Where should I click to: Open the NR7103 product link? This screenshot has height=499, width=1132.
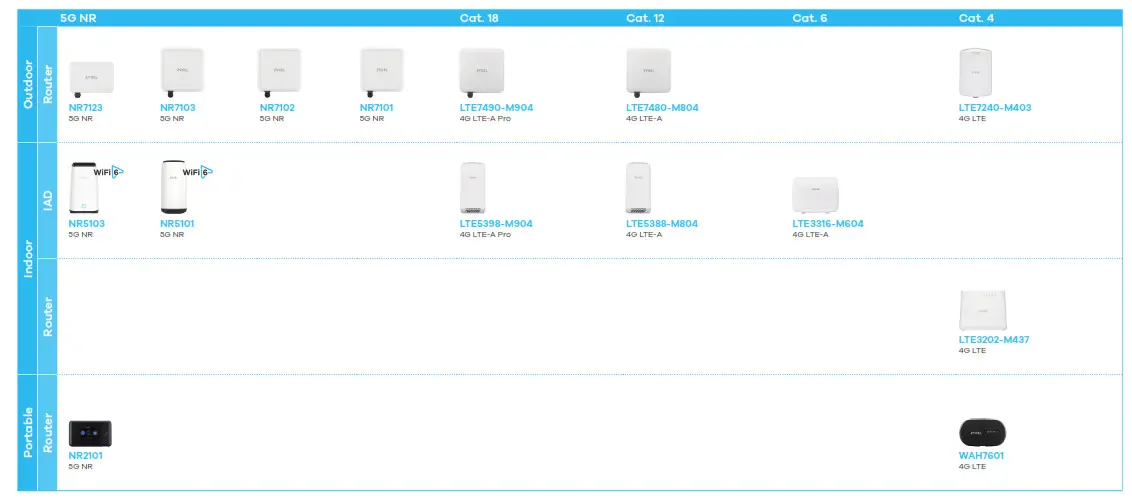(178, 108)
